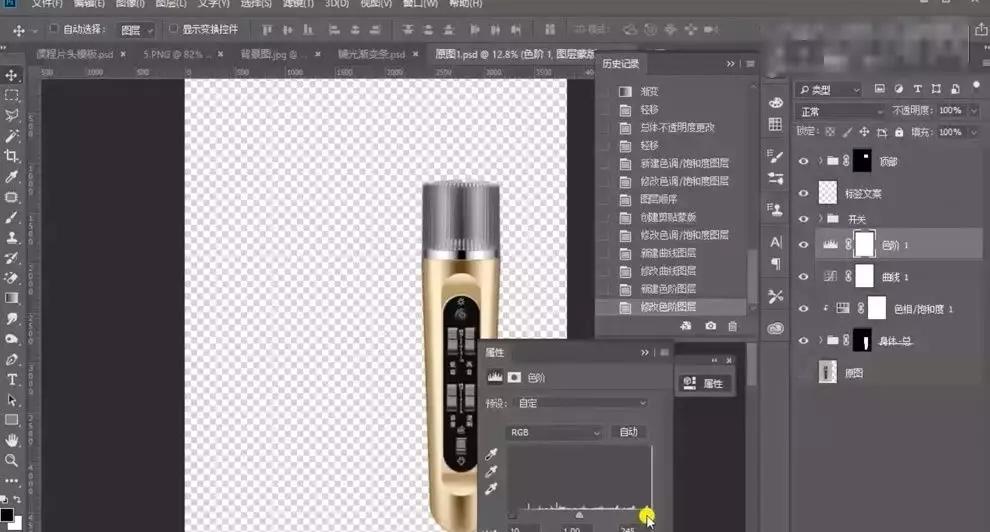Open the 填充 value dropdown arrow
The height and width of the screenshot is (532, 990).
click(x=973, y=132)
